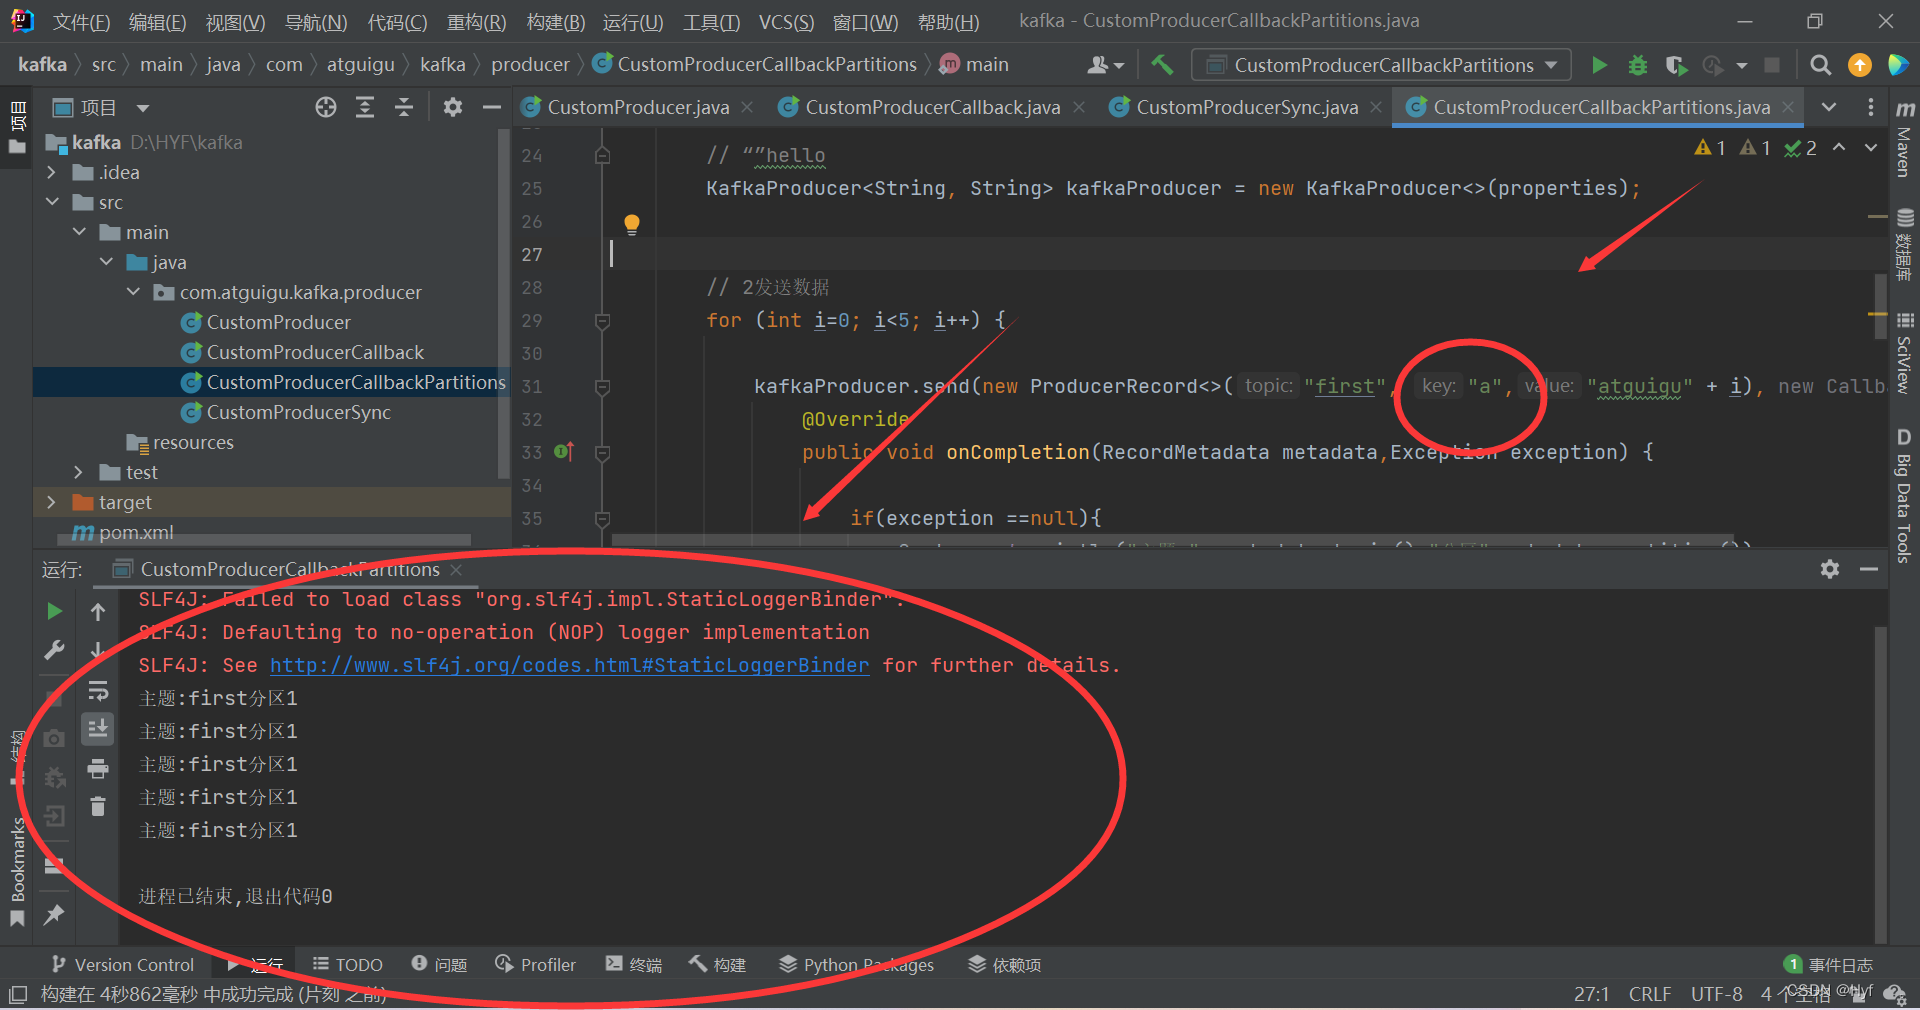Open CustomProducerSync class in project tree
Image resolution: width=1920 pixels, height=1010 pixels.
298,412
